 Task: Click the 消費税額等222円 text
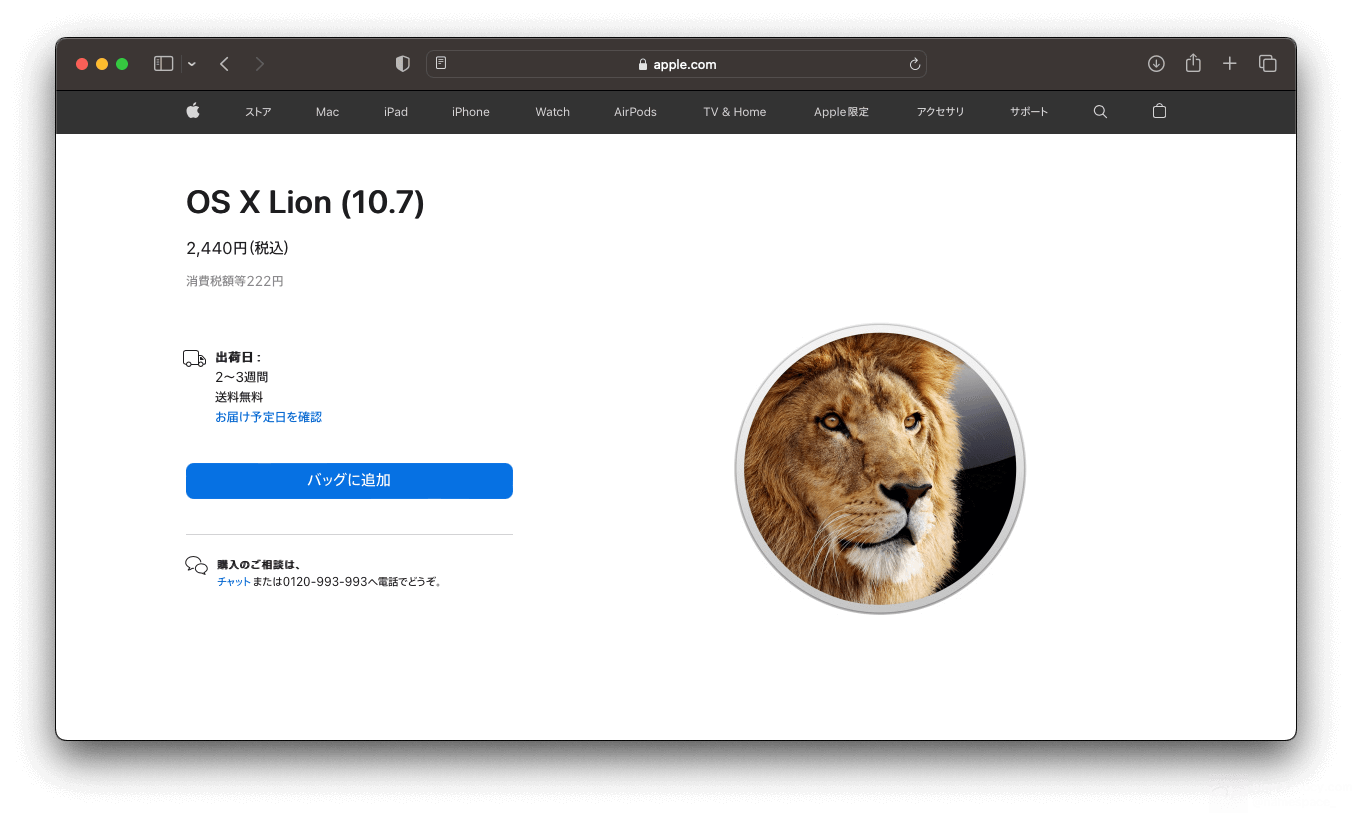(x=235, y=281)
